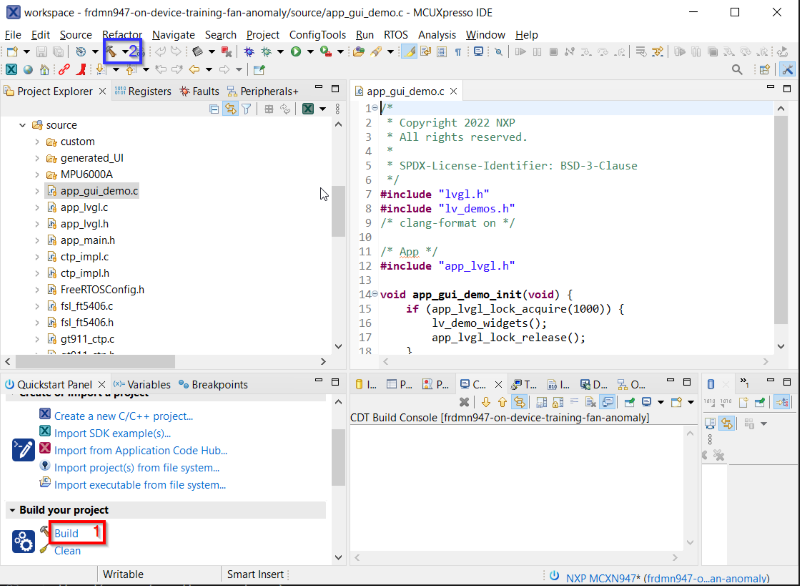Click console Next Error down arrow icon
Screen dimensions: 800x586
pyautogui.click(x=486, y=402)
